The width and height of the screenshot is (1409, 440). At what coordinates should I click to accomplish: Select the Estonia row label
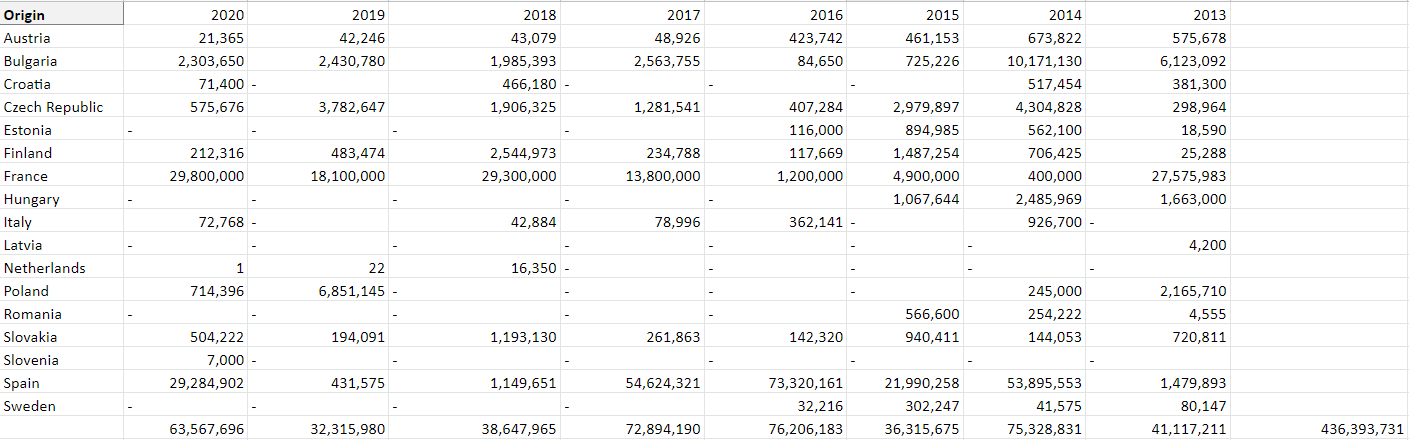point(62,130)
